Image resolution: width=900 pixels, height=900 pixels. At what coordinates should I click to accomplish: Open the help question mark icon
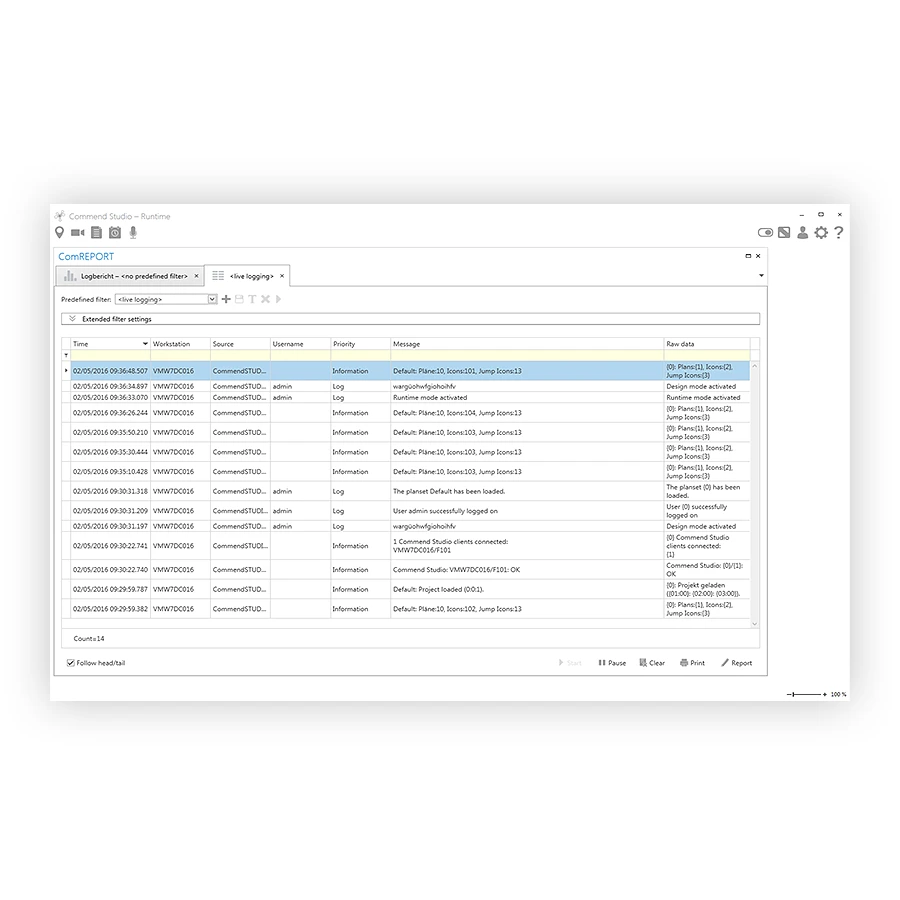coord(839,232)
